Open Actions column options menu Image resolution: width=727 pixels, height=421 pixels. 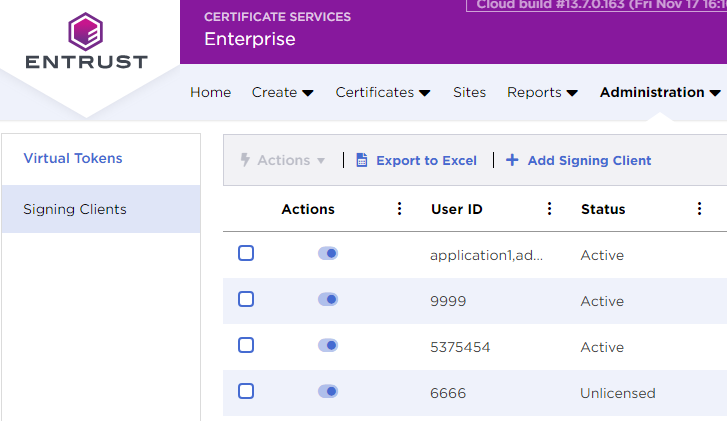pyautogui.click(x=399, y=209)
